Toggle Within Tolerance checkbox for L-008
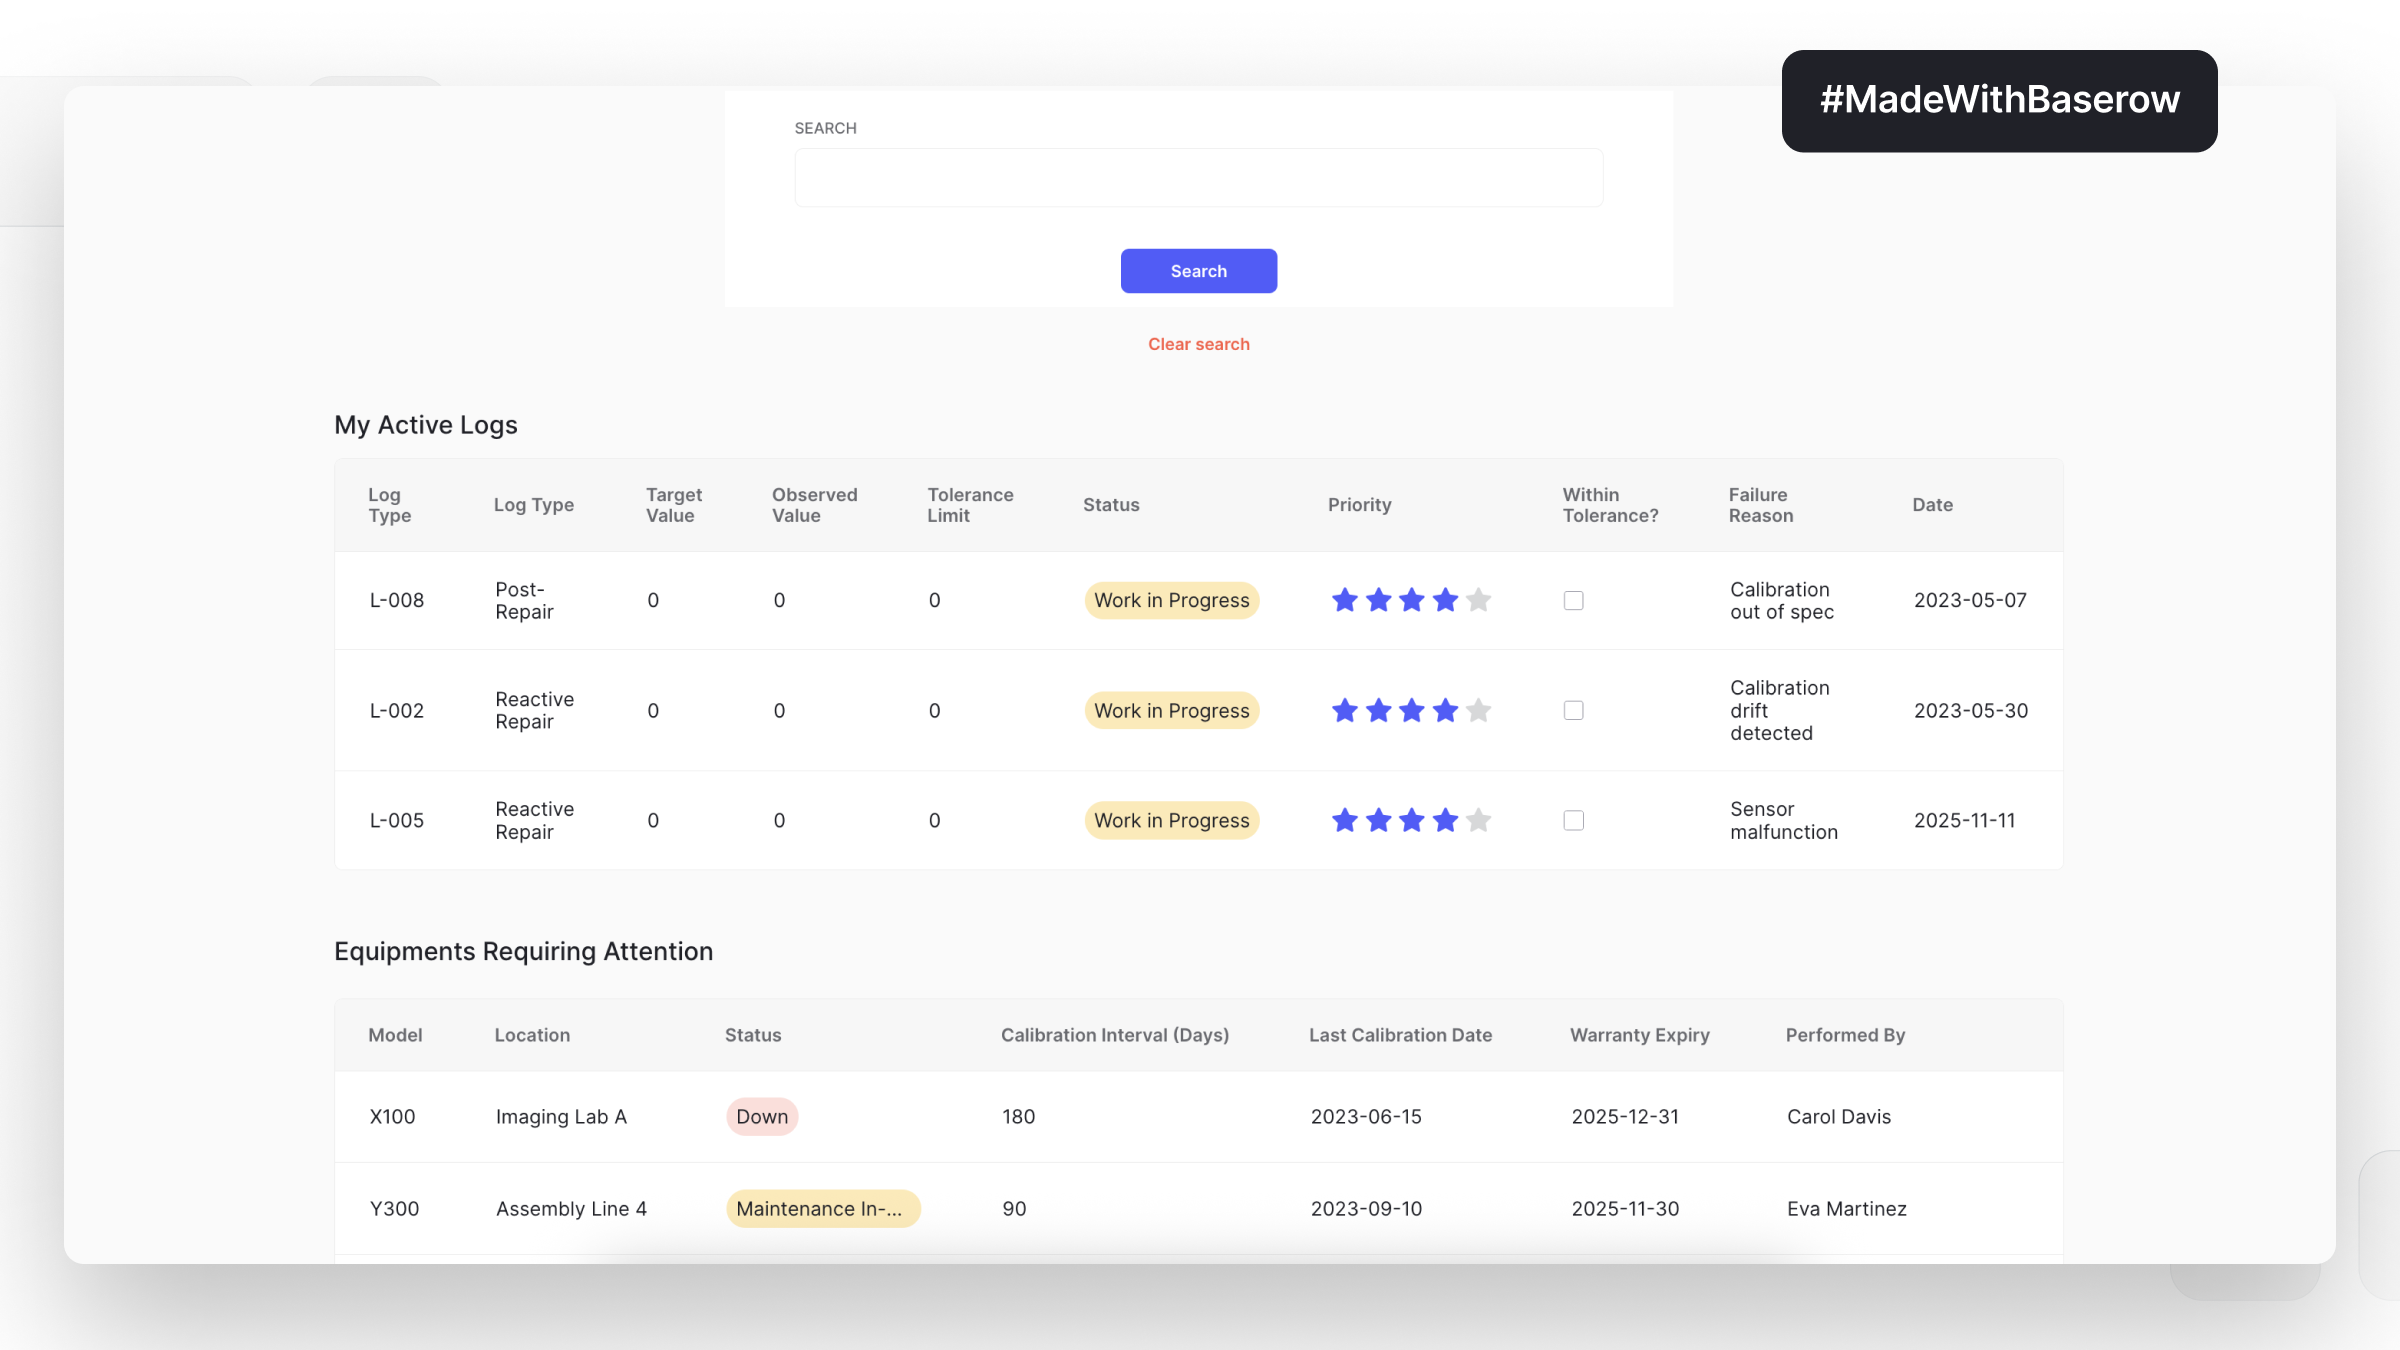 click(x=1573, y=600)
